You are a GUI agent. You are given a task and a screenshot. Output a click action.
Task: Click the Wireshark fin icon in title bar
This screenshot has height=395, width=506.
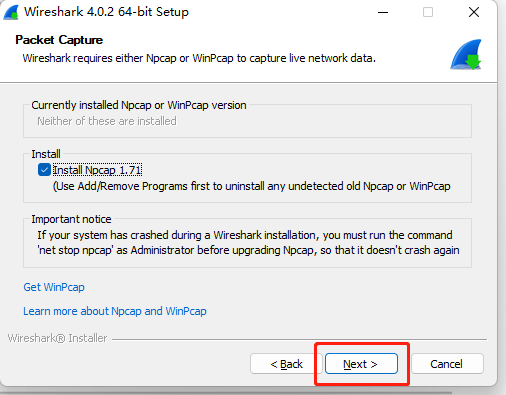tap(11, 13)
